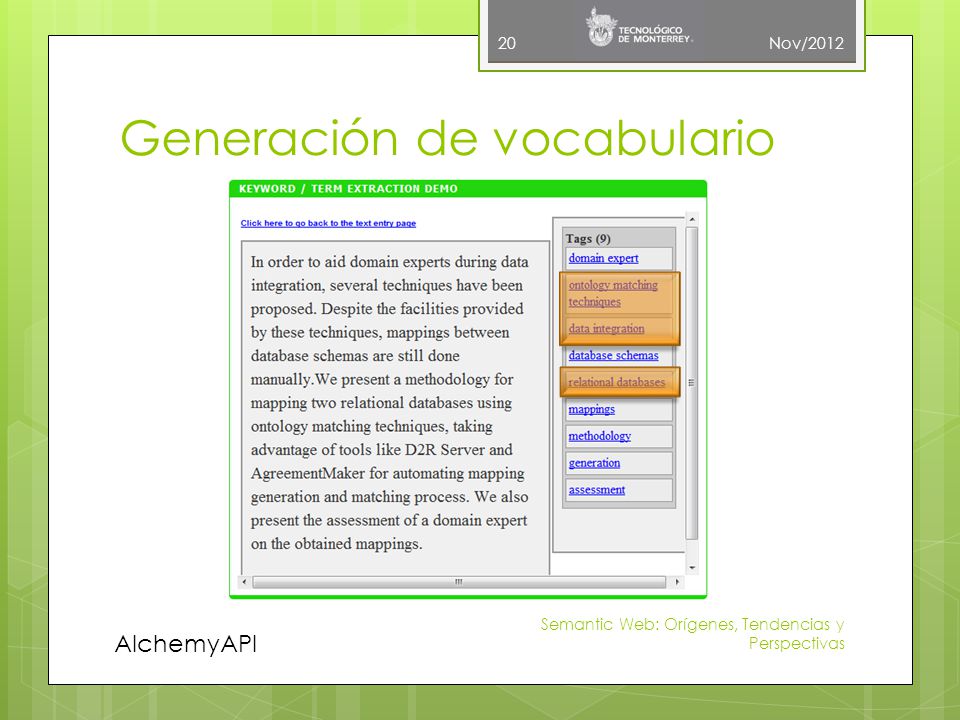The image size is (960, 720).
Task: Select the 'relational databases' tag link
Action: [617, 382]
